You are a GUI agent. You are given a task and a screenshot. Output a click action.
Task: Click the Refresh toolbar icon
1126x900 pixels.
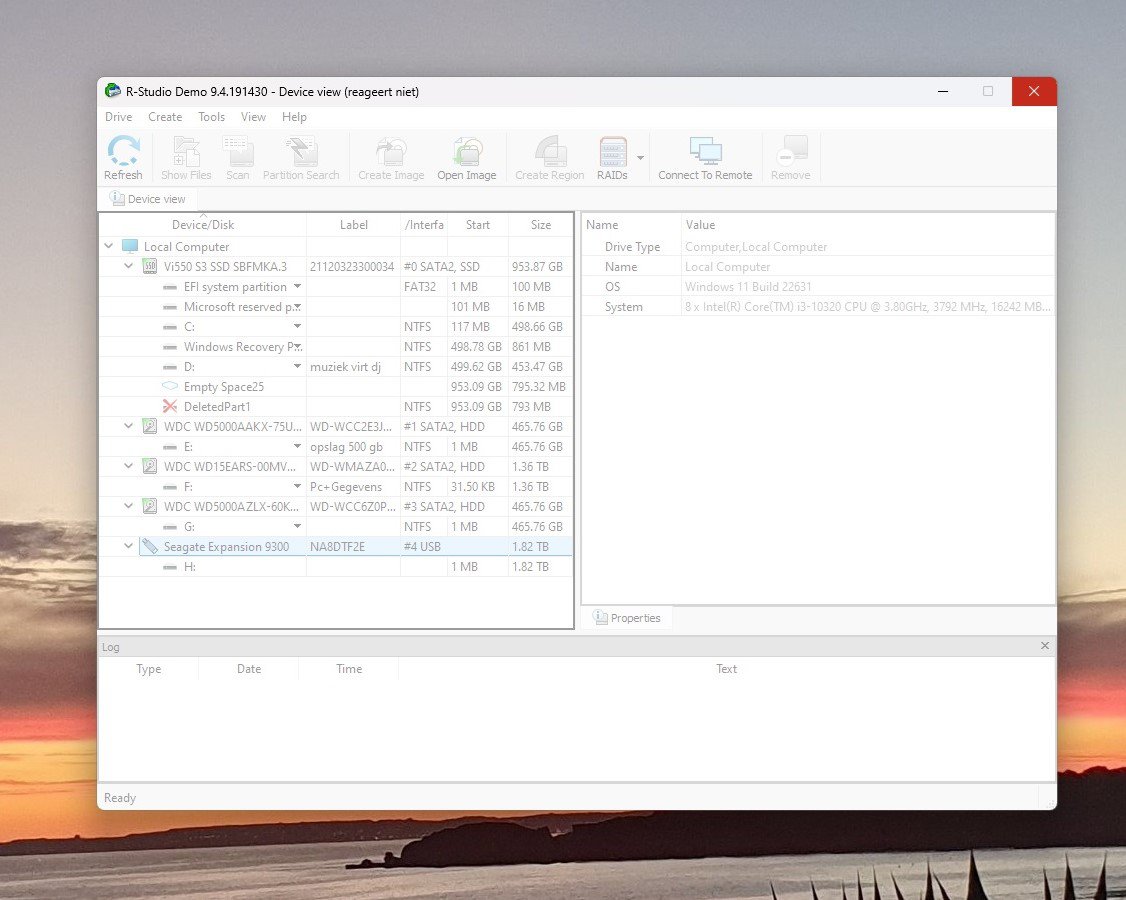click(123, 153)
